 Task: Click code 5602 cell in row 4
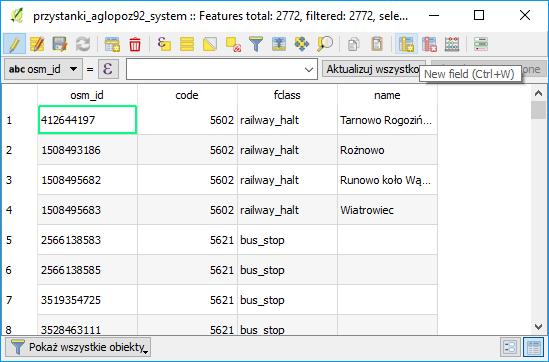[187, 210]
